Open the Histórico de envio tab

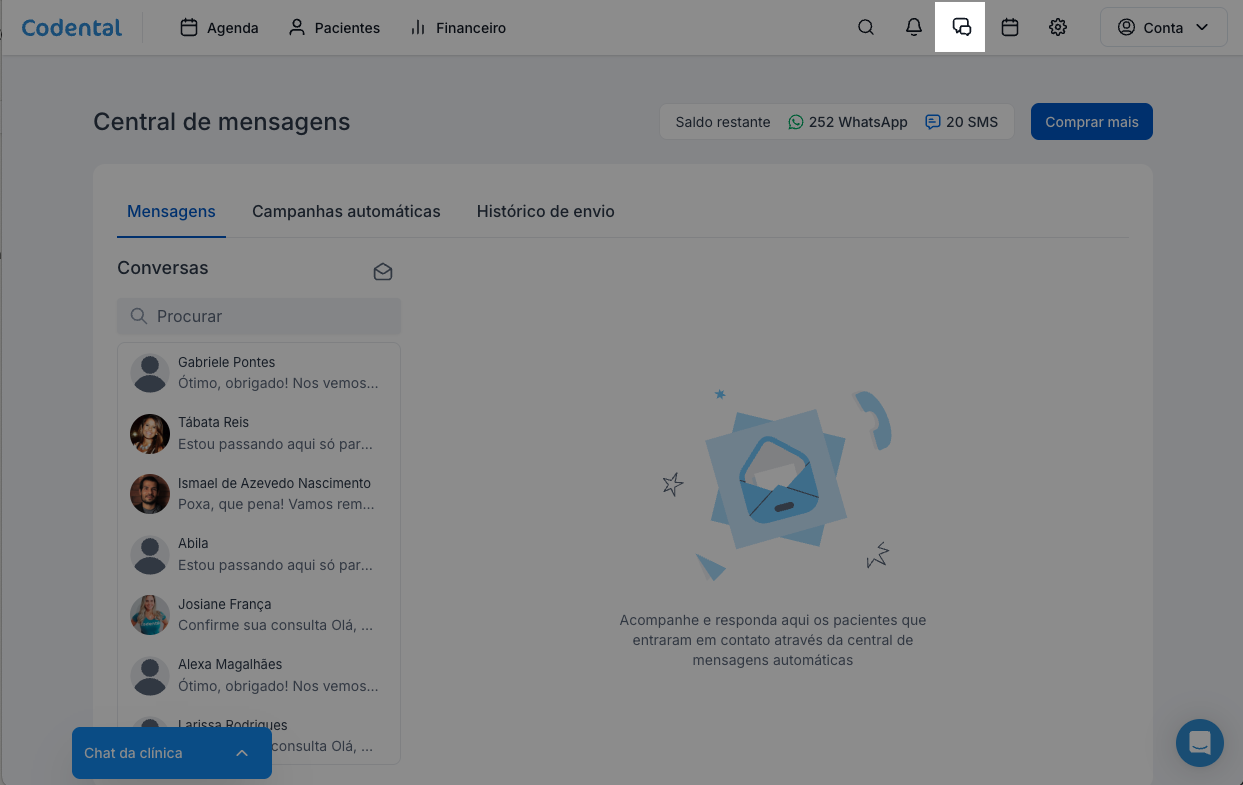pos(545,211)
